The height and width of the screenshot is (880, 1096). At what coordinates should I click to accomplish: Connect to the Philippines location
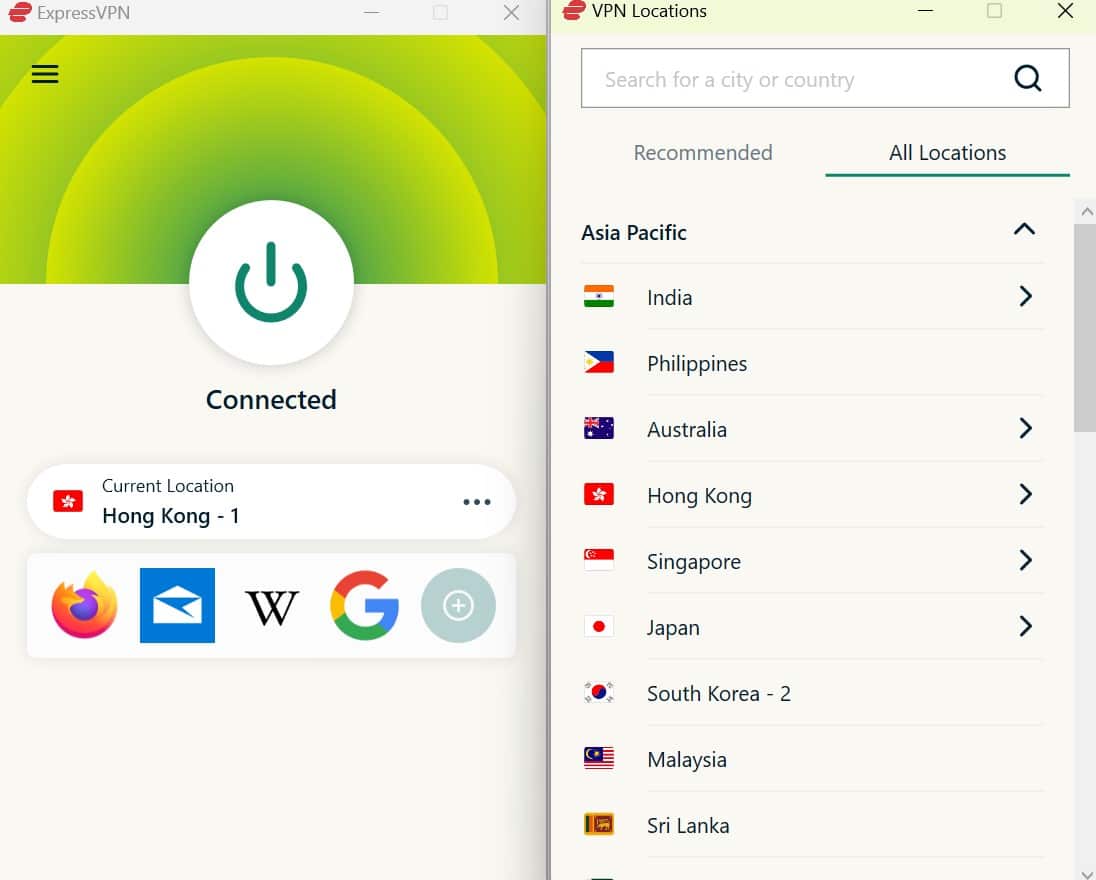(812, 363)
